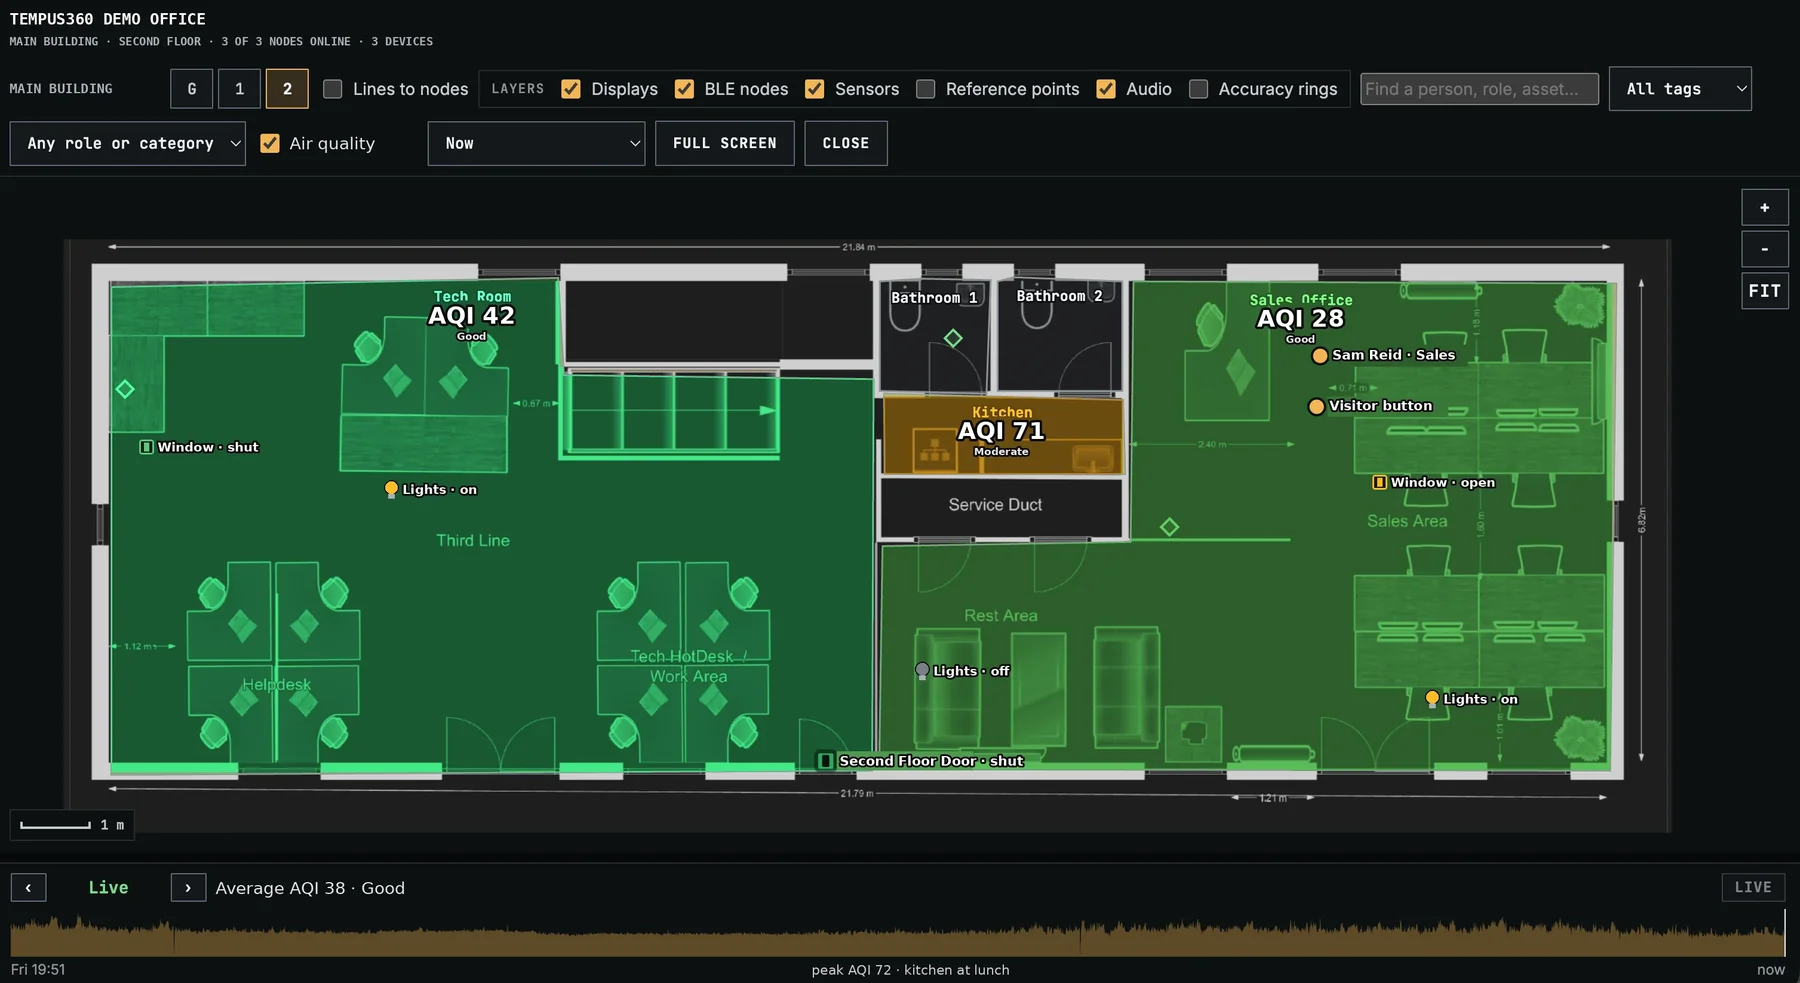Zoom in with the plus button

coord(1765,208)
